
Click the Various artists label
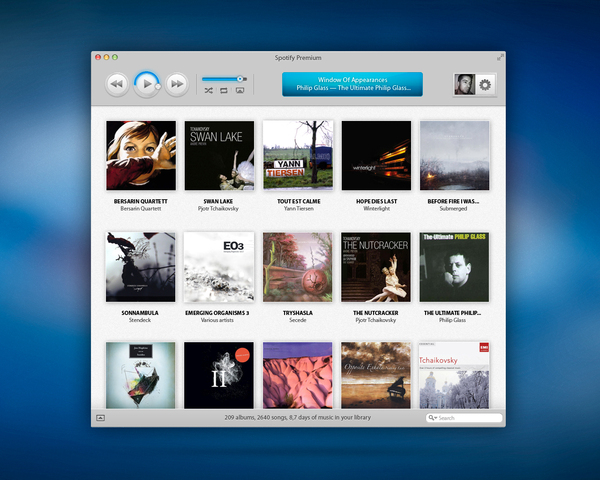[217, 320]
